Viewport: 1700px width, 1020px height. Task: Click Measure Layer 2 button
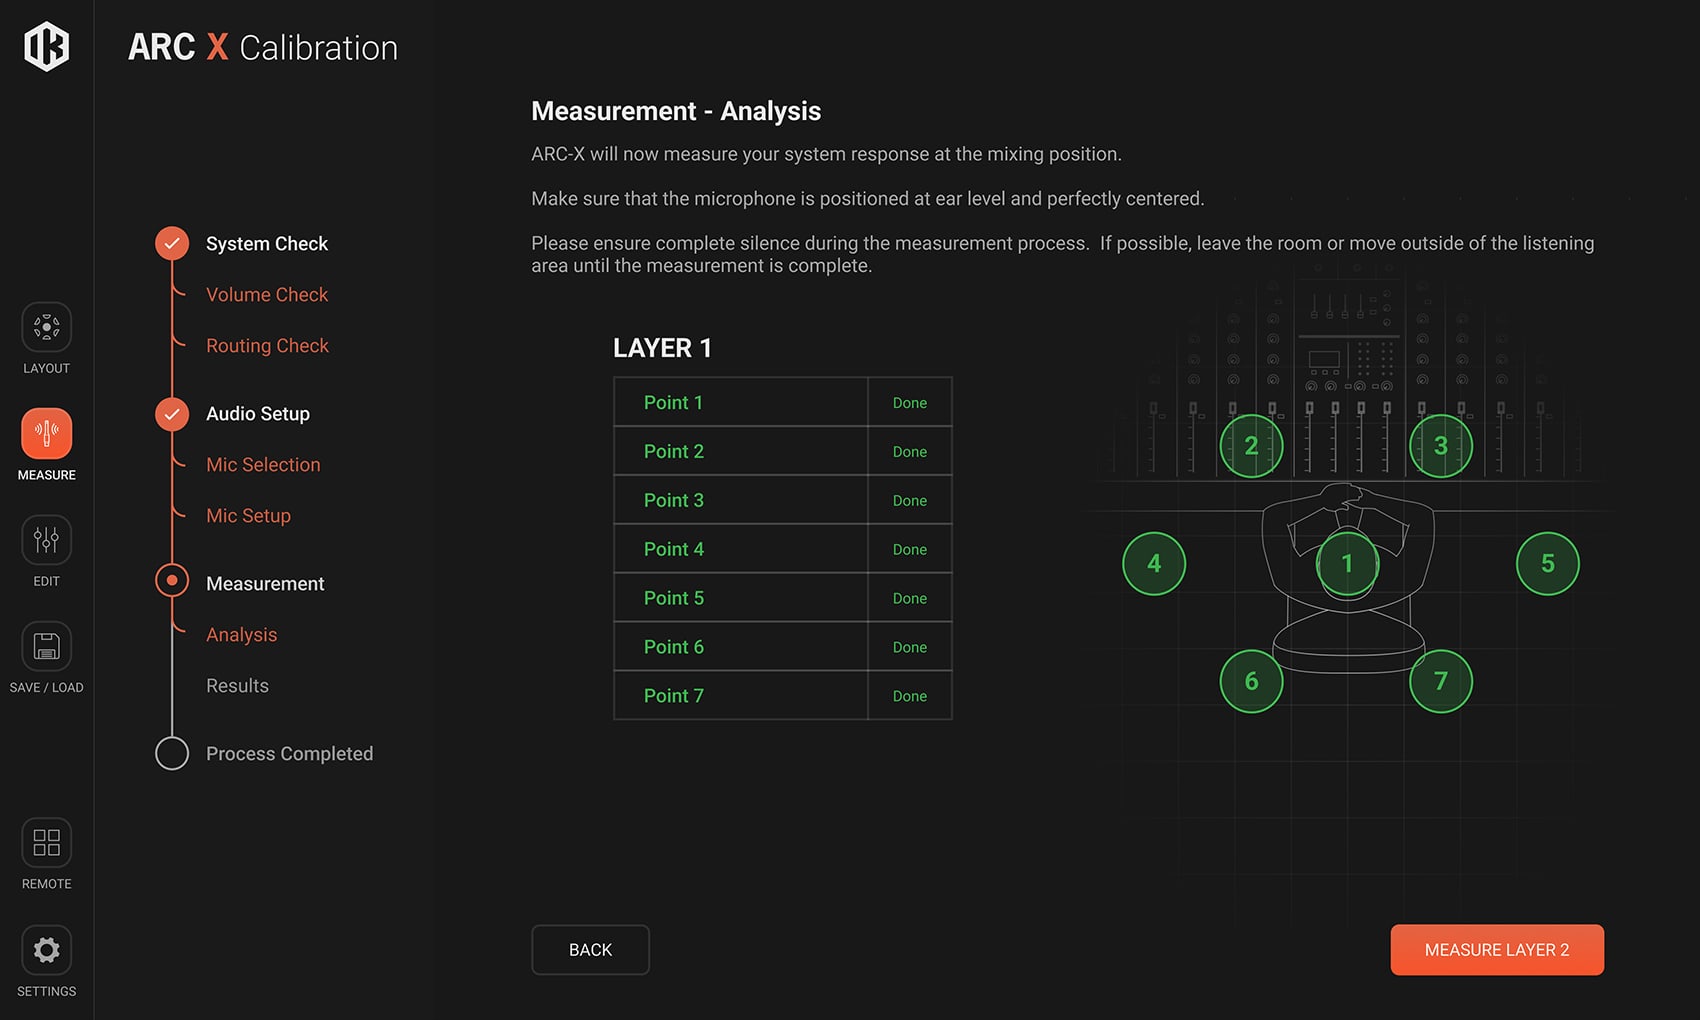coord(1496,950)
